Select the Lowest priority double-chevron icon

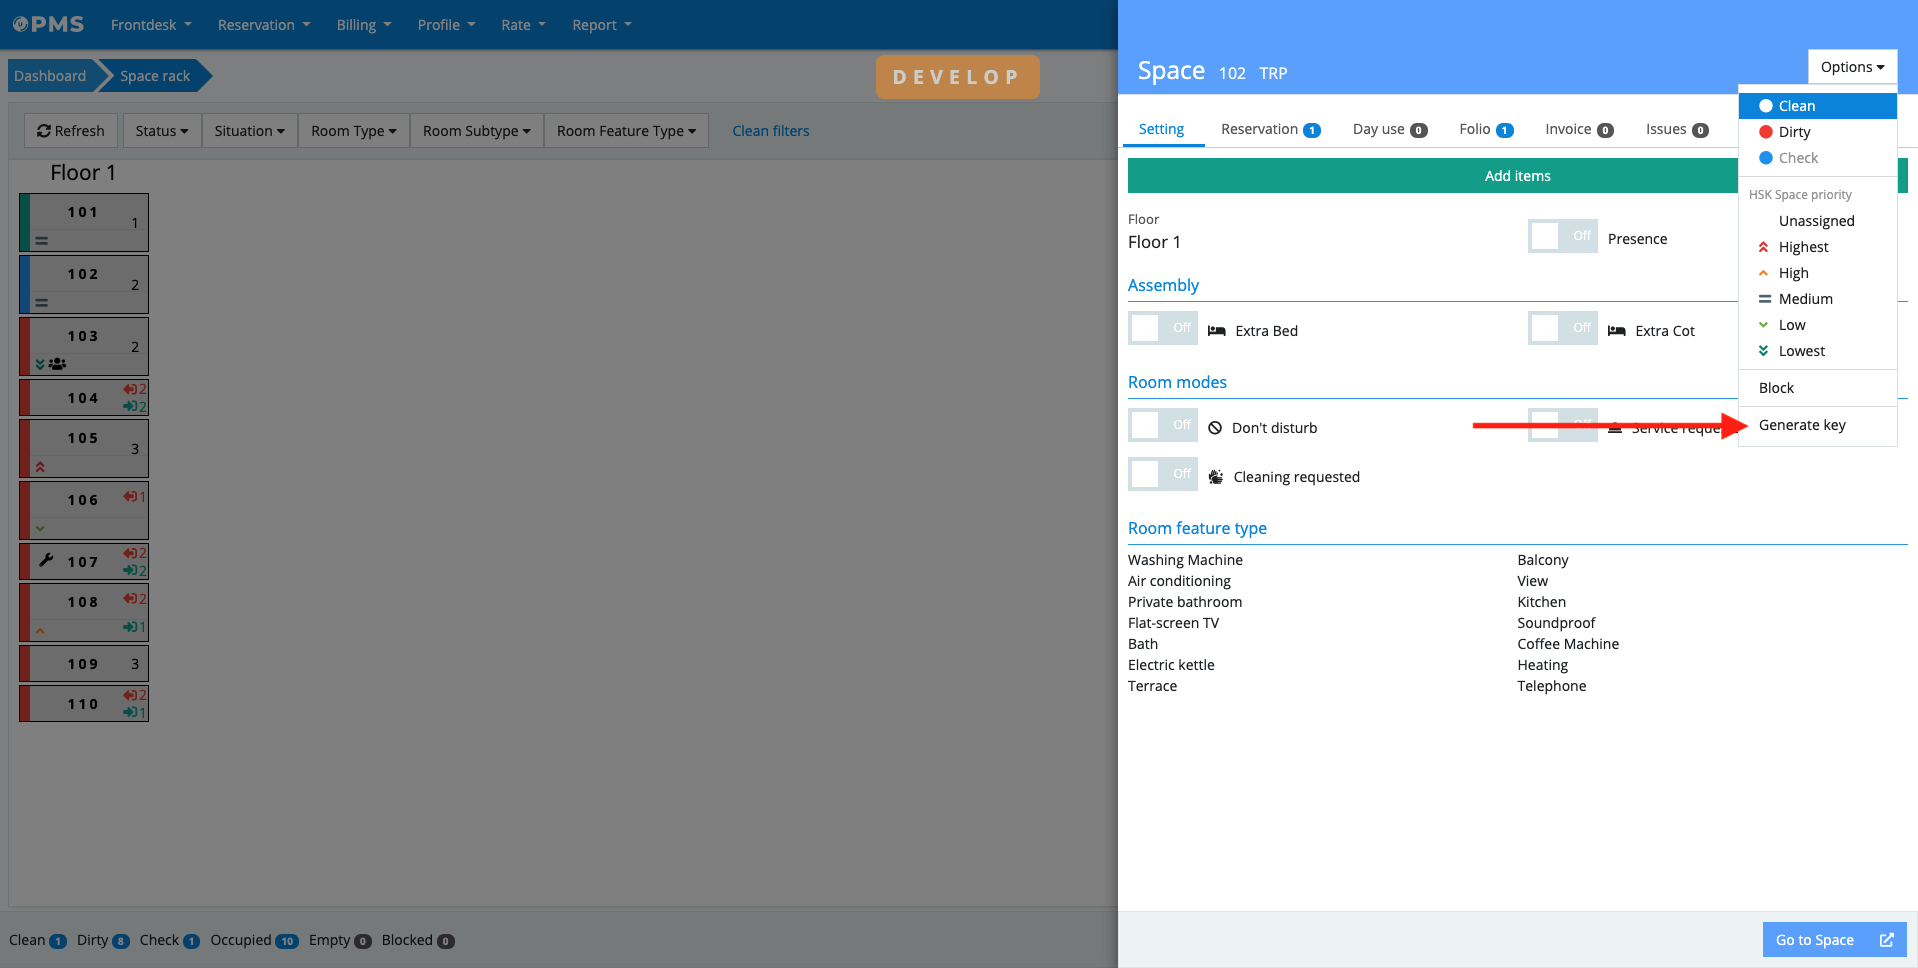[1763, 351]
